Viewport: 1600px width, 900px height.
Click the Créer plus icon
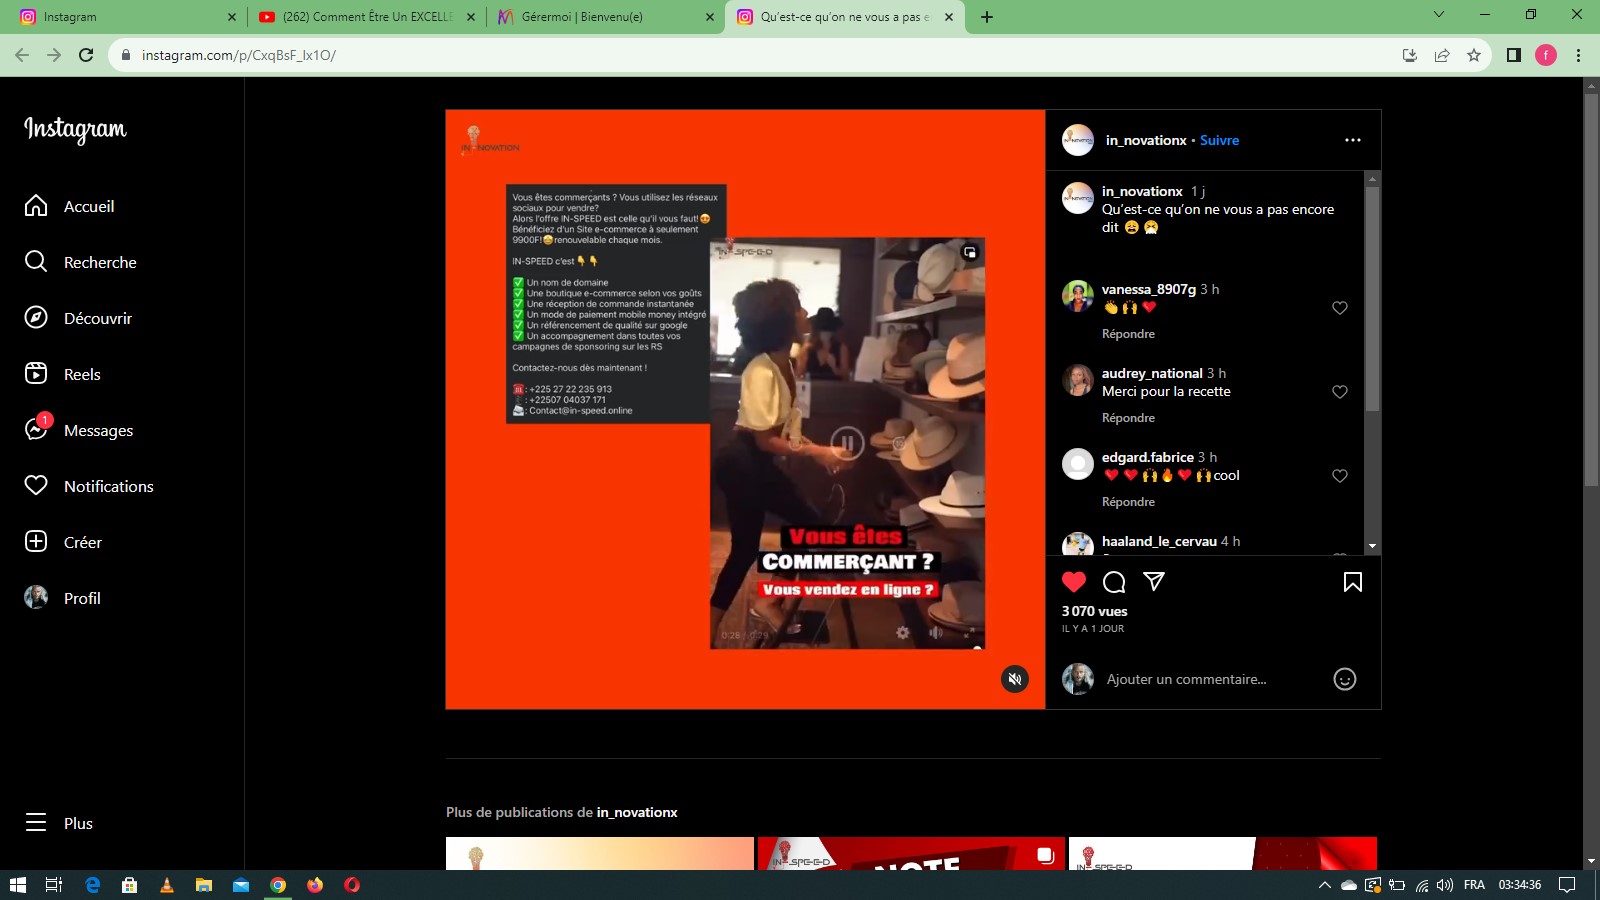click(36, 542)
